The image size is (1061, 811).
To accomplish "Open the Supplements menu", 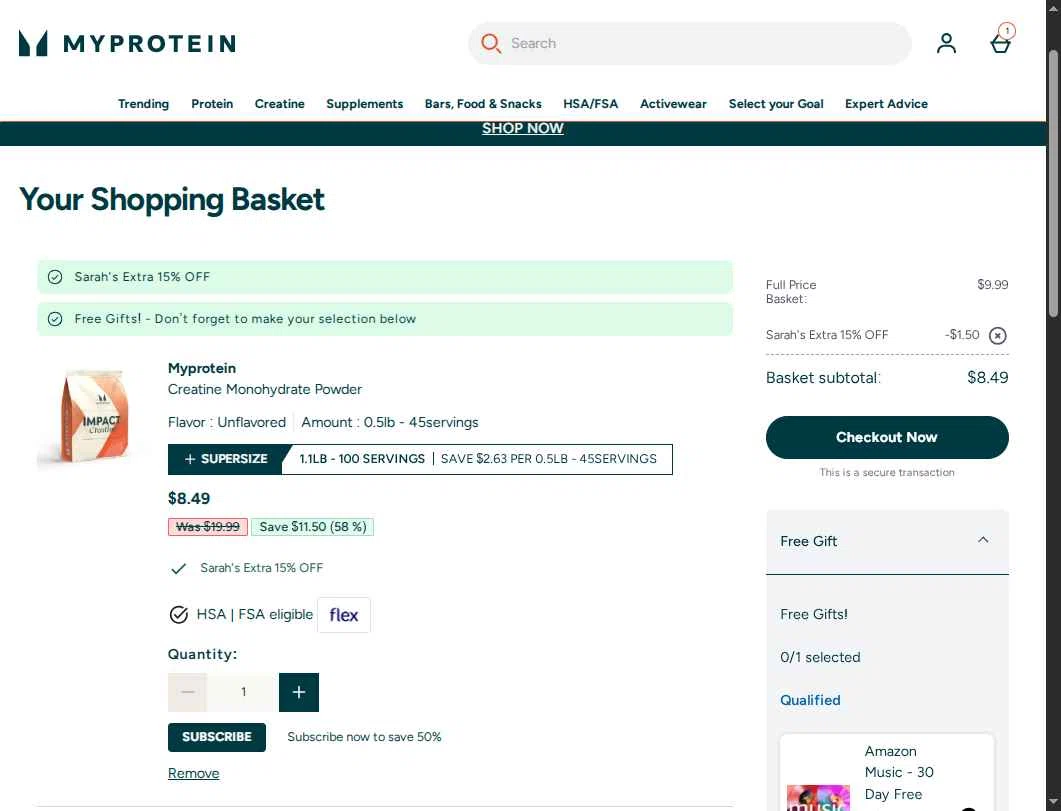I will (x=365, y=104).
